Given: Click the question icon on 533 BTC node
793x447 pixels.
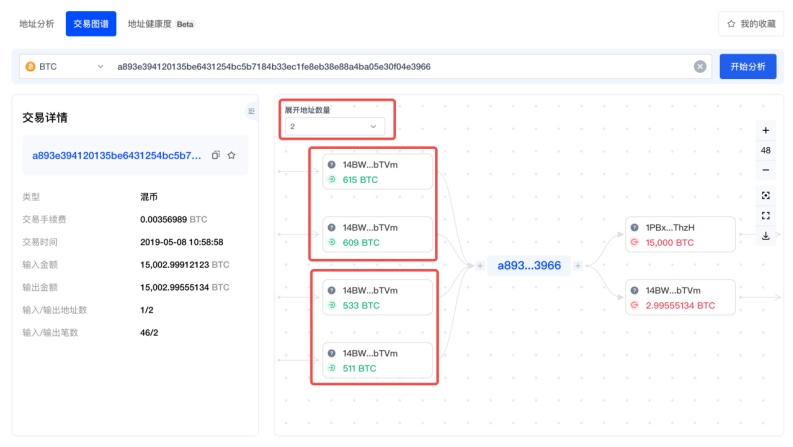Looking at the screenshot, I should point(332,290).
